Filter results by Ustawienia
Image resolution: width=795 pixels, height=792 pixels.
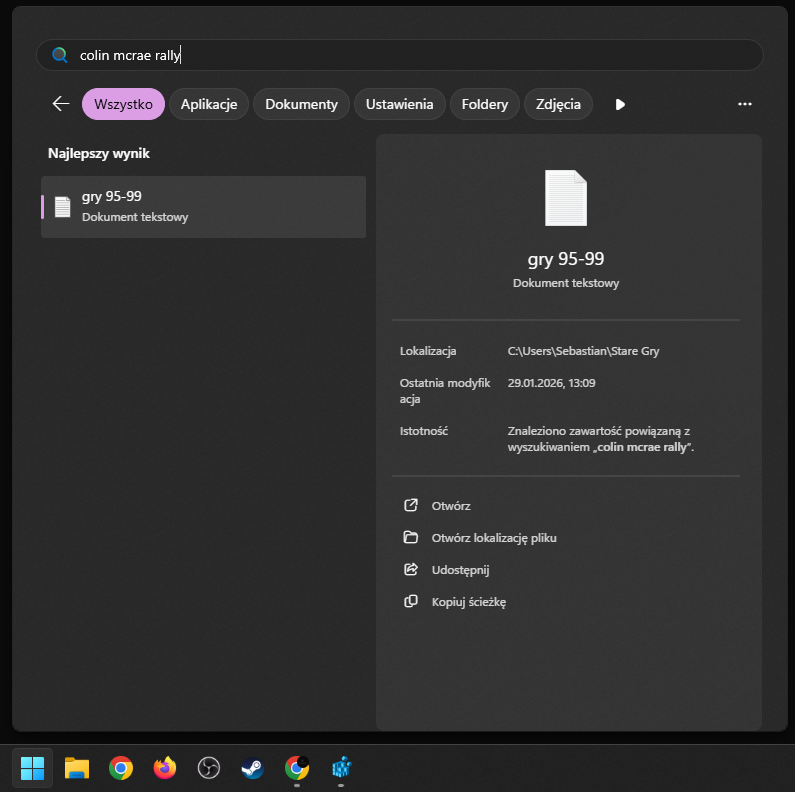(399, 104)
